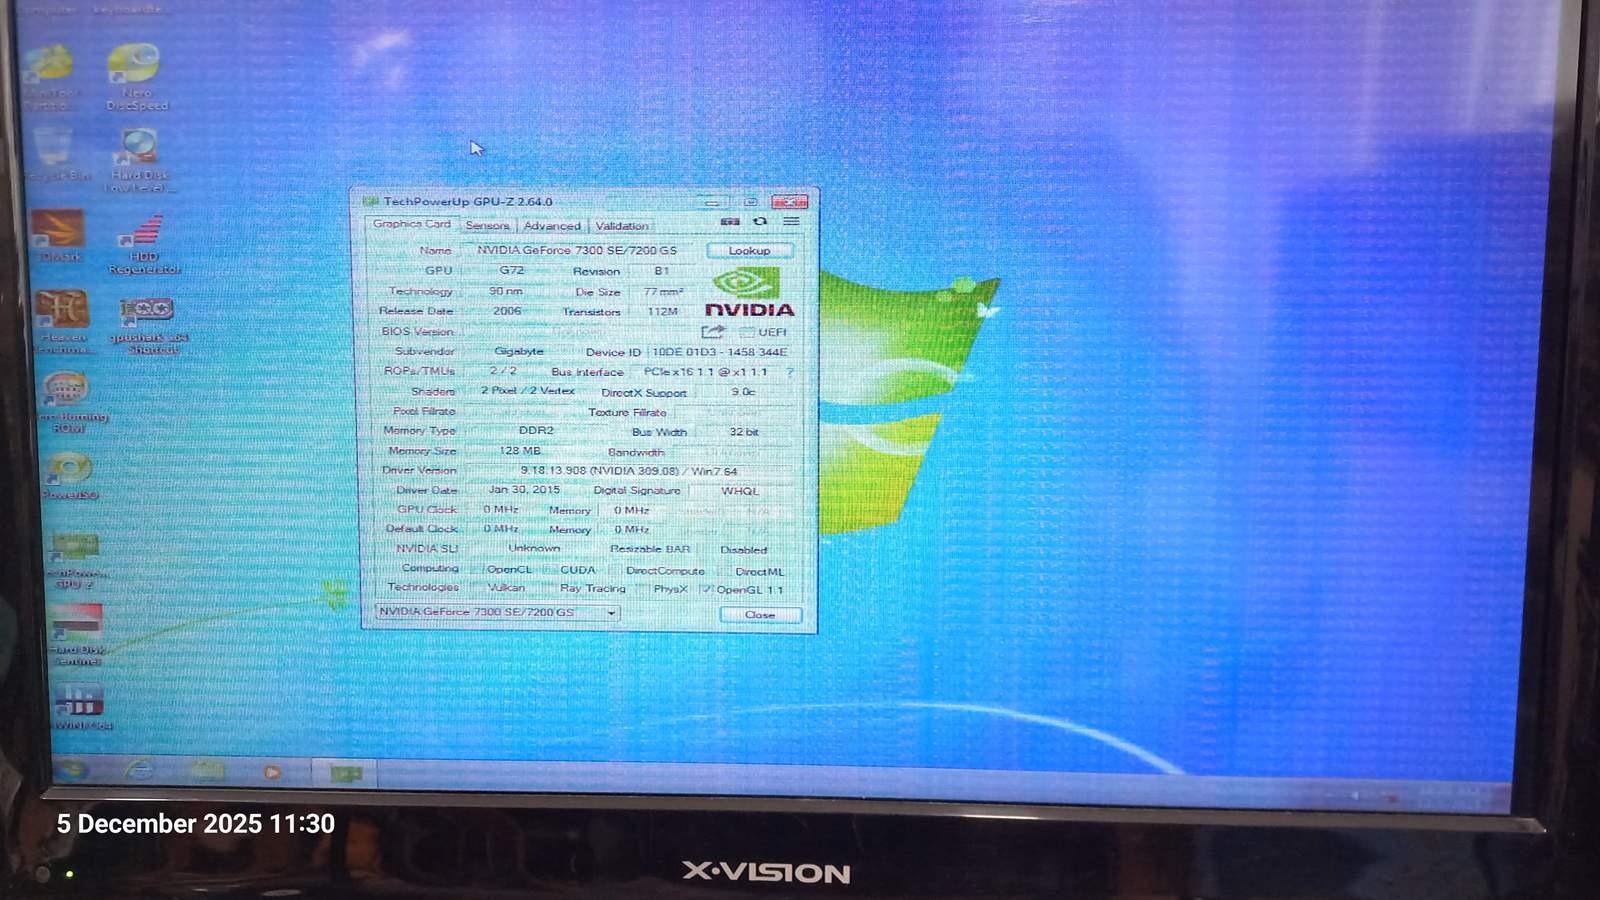The image size is (1600, 900).
Task: Toggle the PhysX checkbox
Action: 644,590
